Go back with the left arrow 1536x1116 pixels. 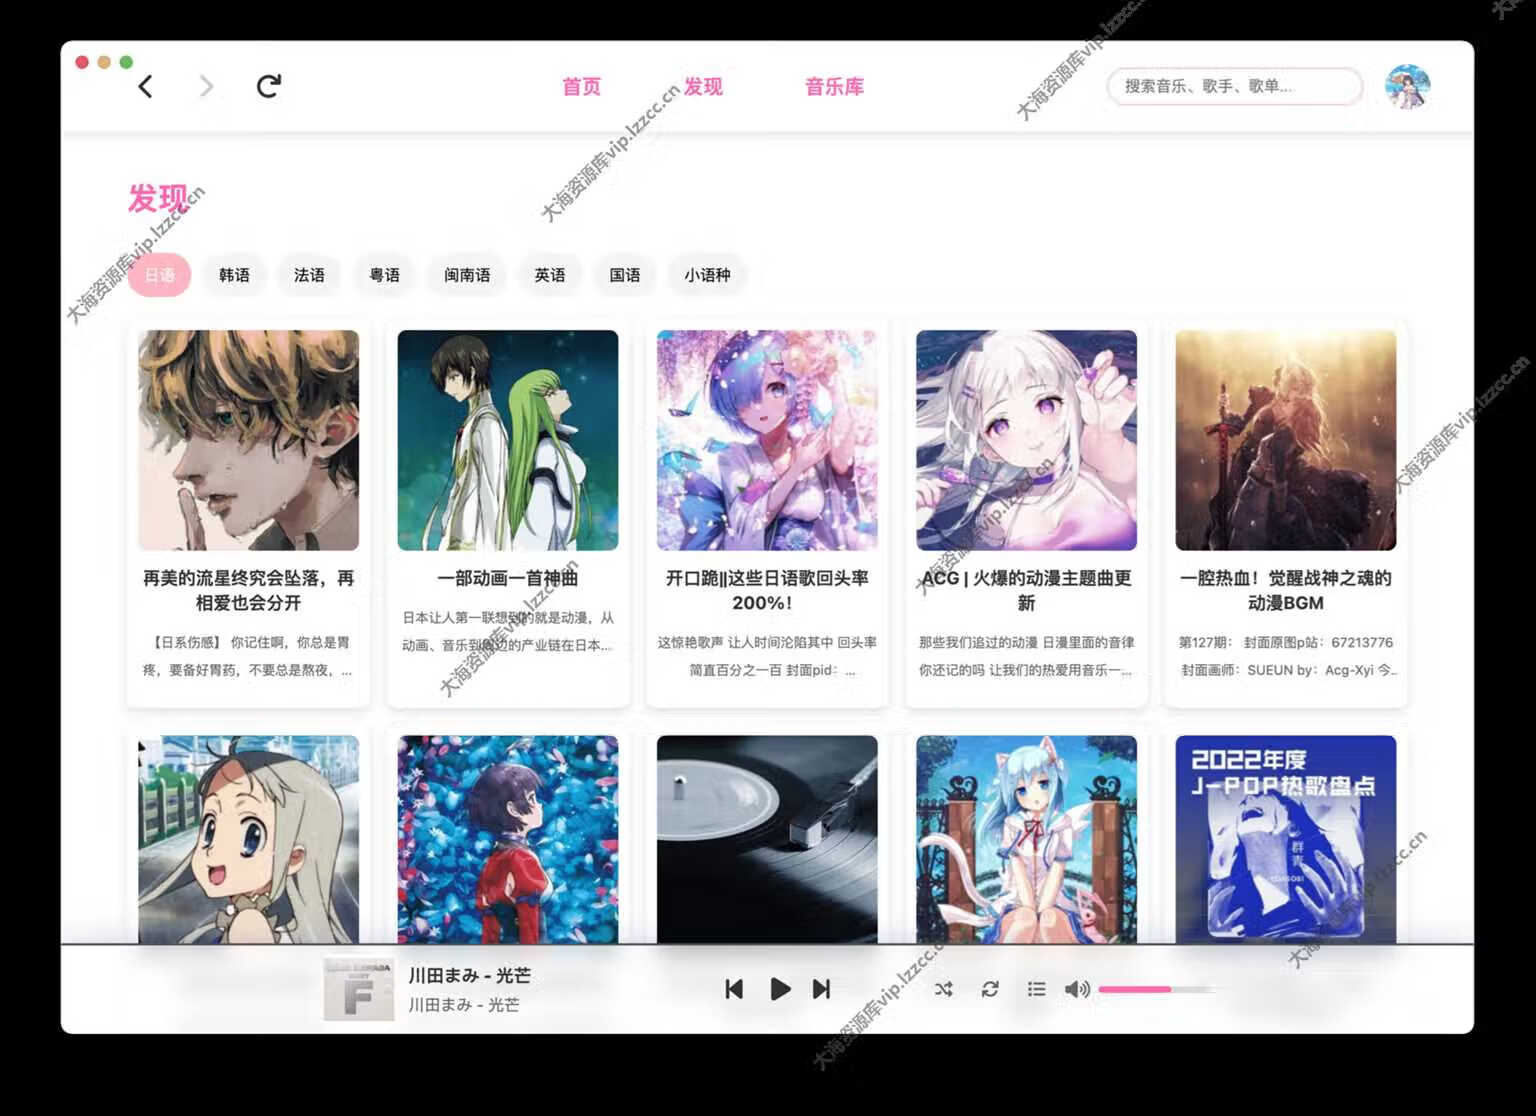(x=146, y=87)
